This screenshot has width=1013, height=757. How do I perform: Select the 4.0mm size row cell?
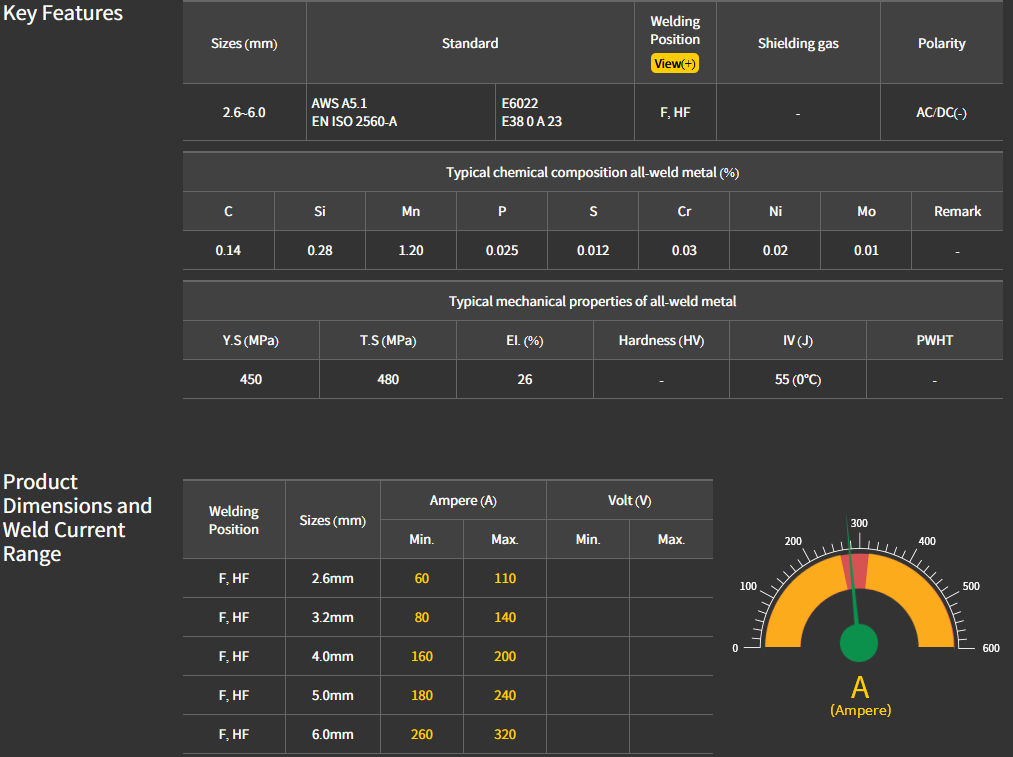pyautogui.click(x=332, y=656)
